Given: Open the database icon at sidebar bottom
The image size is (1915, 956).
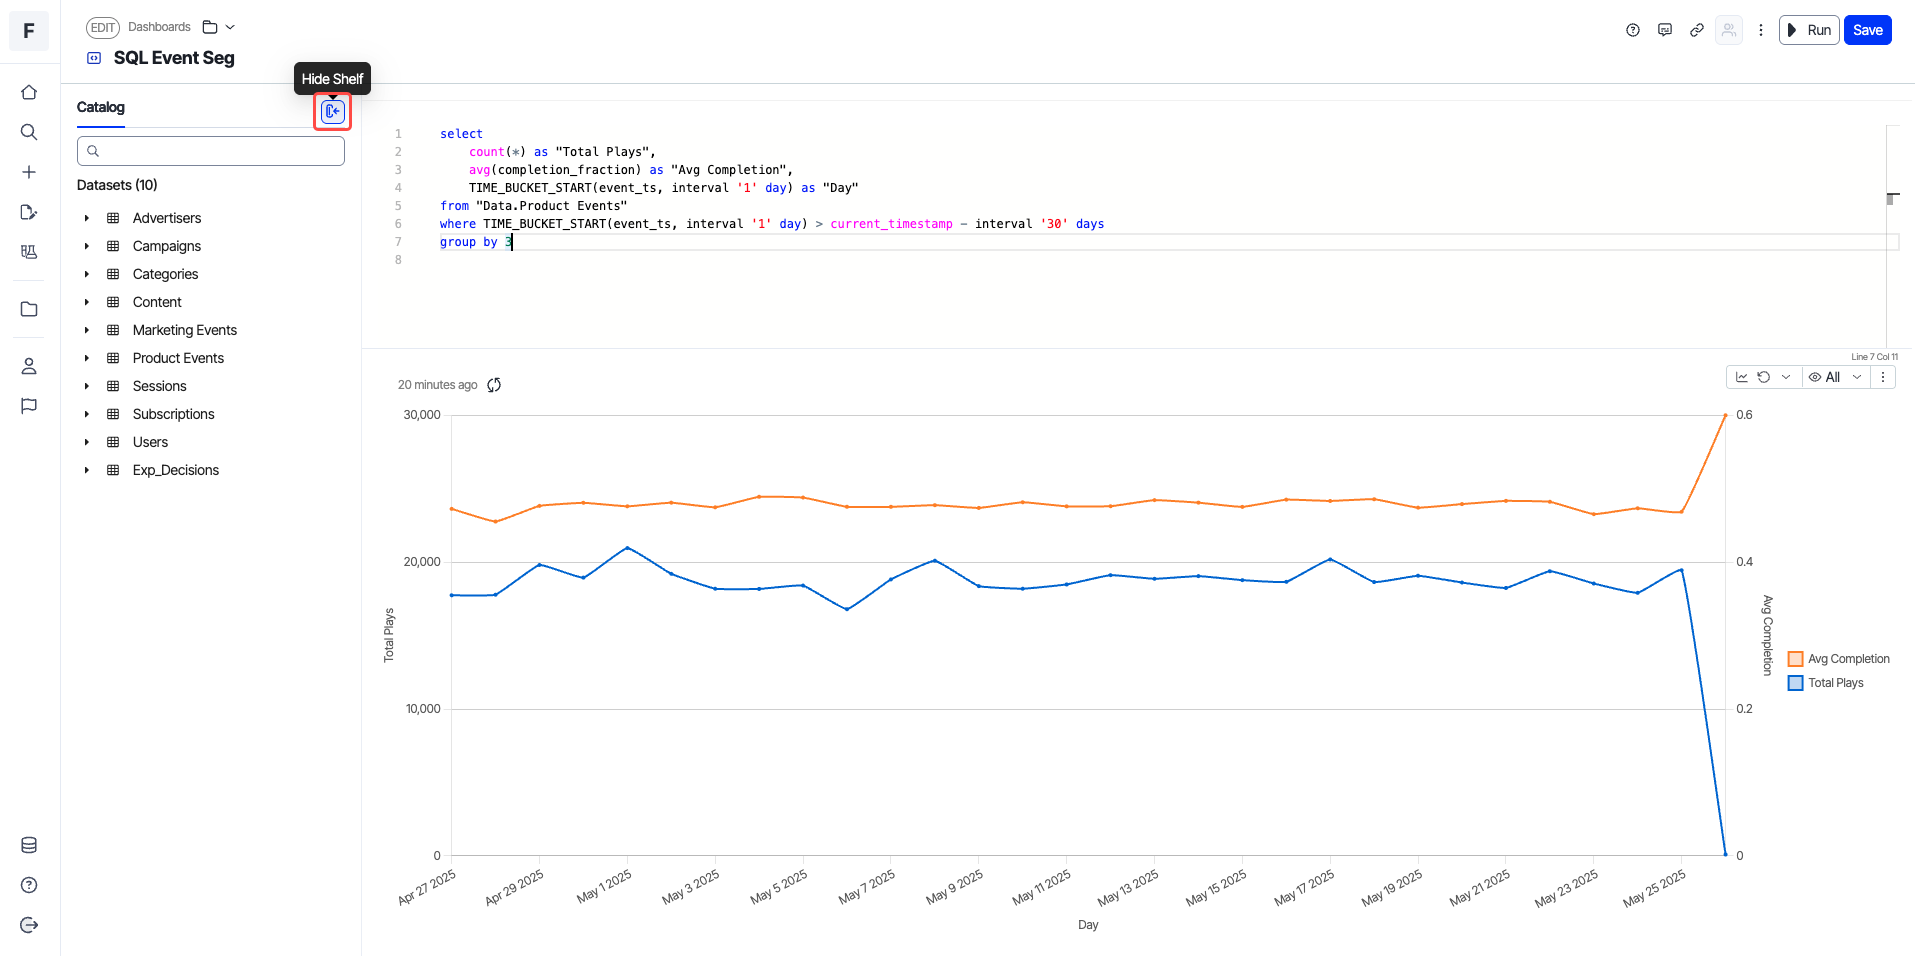Looking at the screenshot, I should [29, 845].
